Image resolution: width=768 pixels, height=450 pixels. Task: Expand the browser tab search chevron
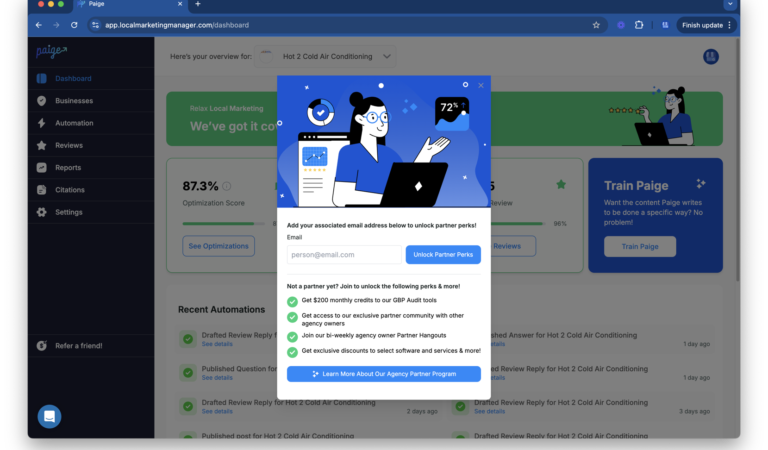point(730,4)
